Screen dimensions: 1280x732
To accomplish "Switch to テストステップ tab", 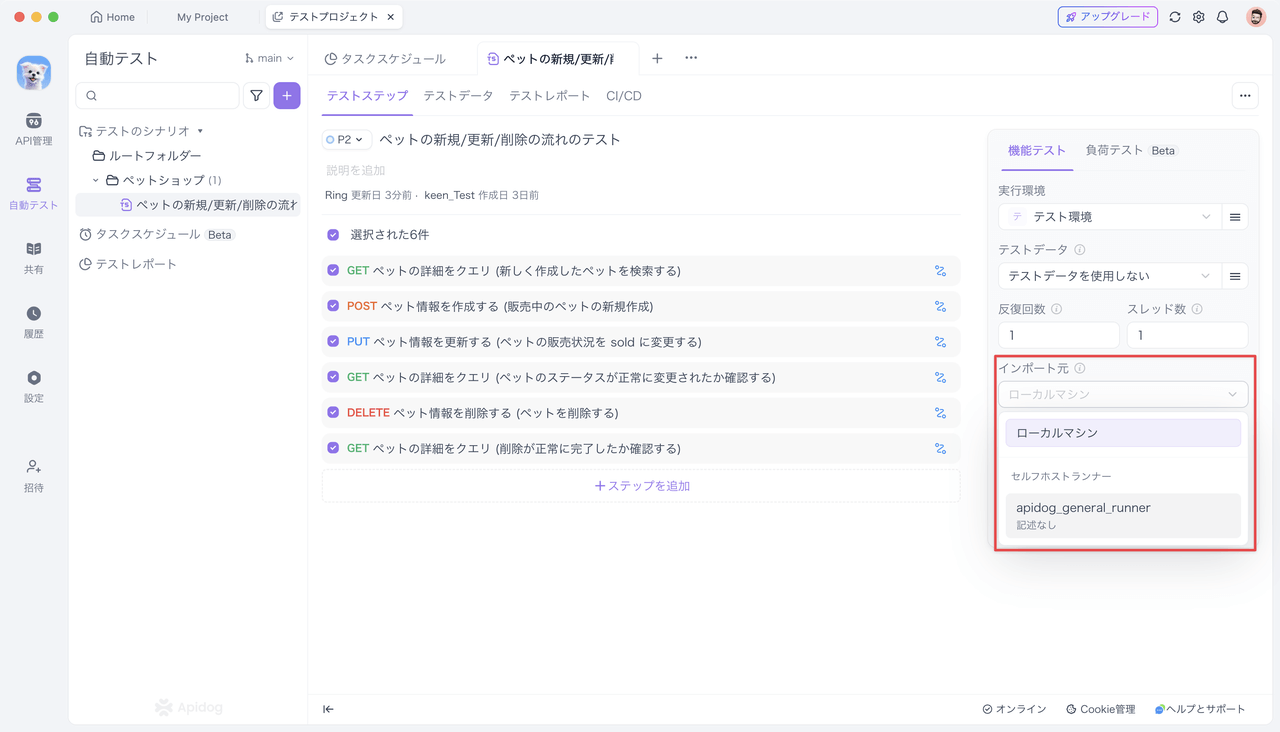I will [x=367, y=96].
